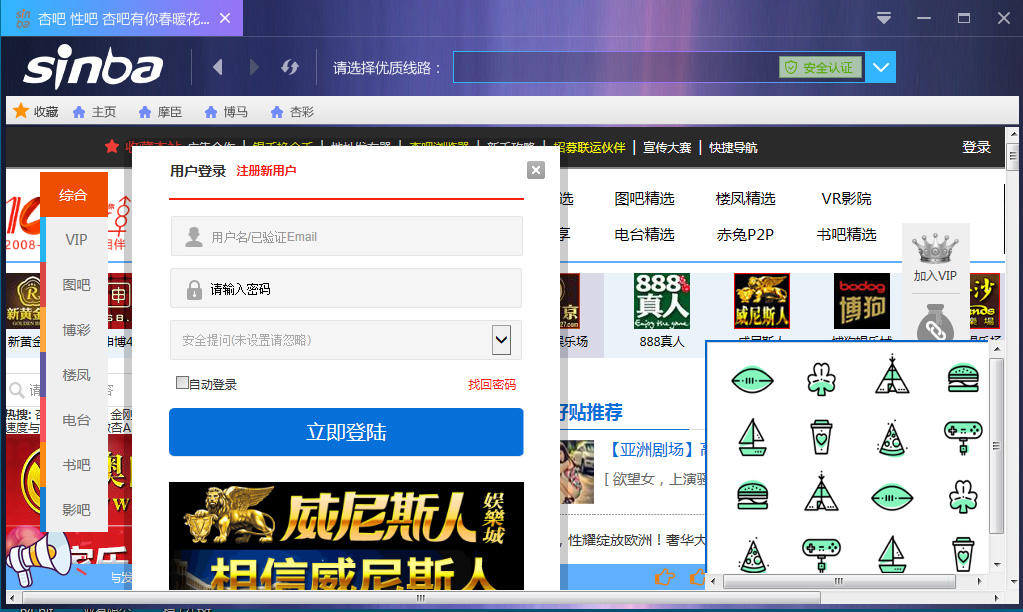The image size is (1023, 612).
Task: Click the sailboat icon in the second icon row
Action: (x=752, y=437)
